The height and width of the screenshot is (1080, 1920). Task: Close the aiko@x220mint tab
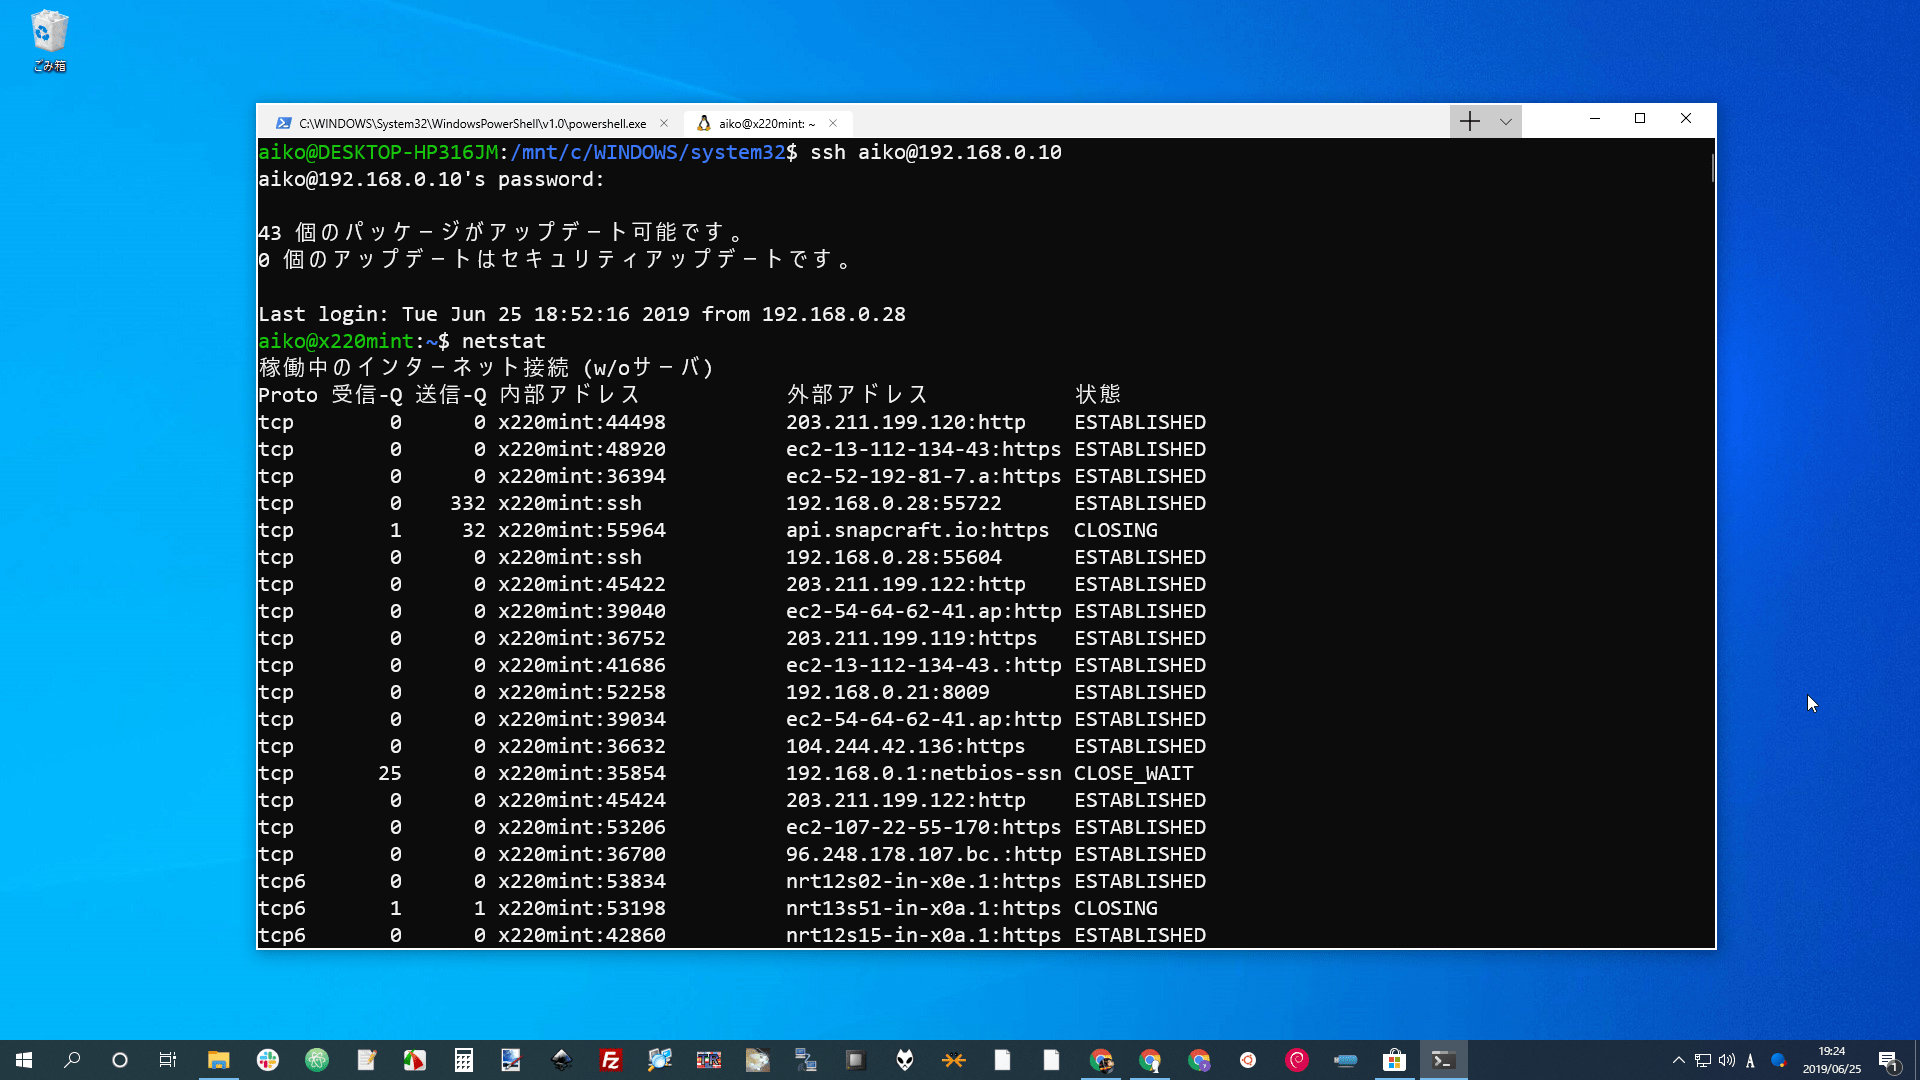pyautogui.click(x=833, y=123)
